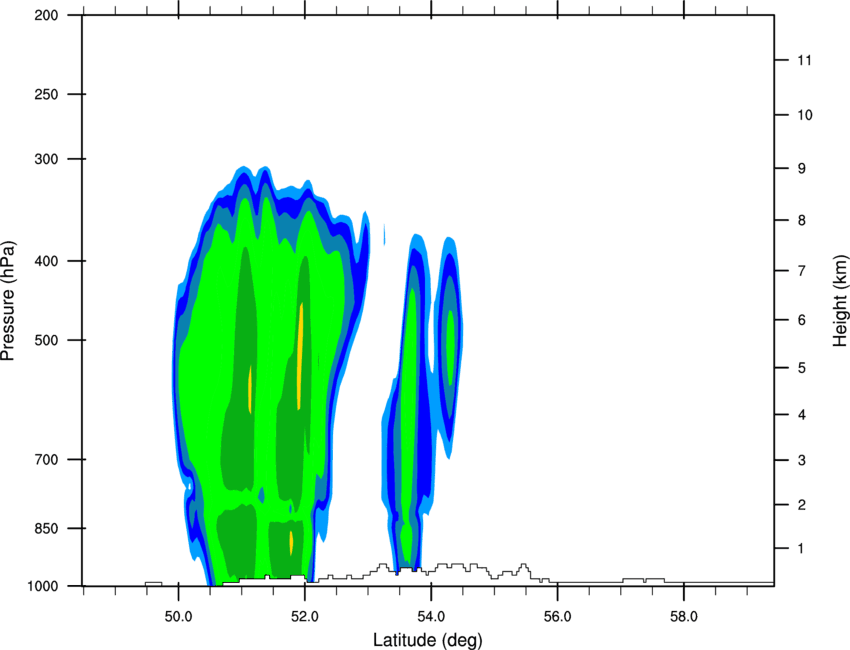Click the 52.0 latitude tick label

coord(305,617)
